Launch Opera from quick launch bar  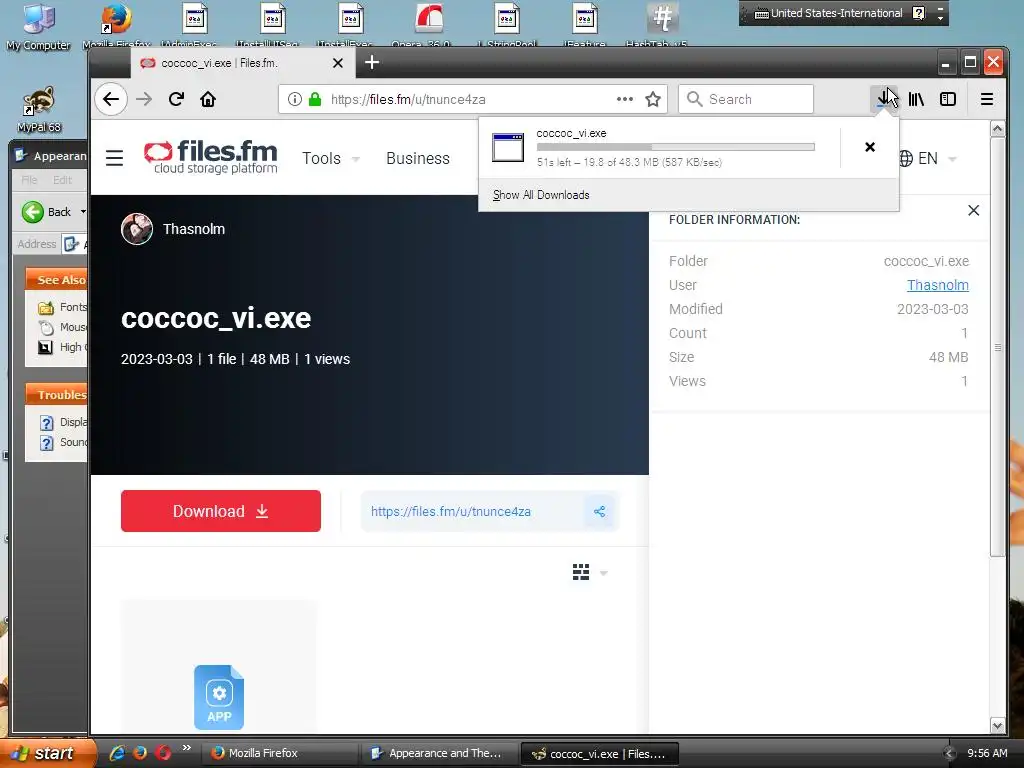163,753
